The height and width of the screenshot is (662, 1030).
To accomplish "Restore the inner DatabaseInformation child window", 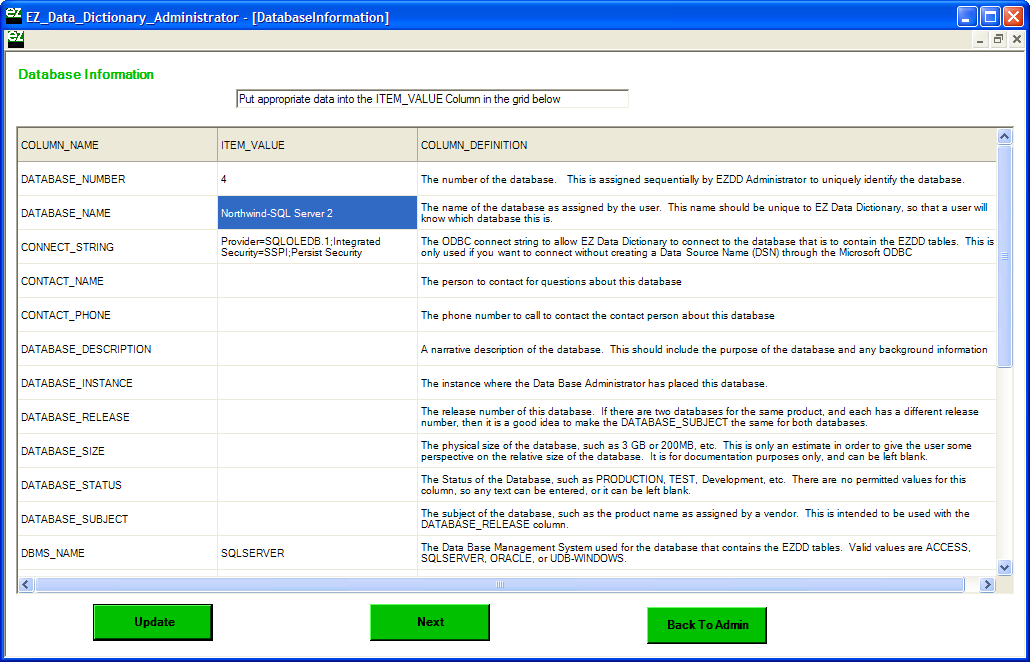I will pyautogui.click(x=998, y=39).
